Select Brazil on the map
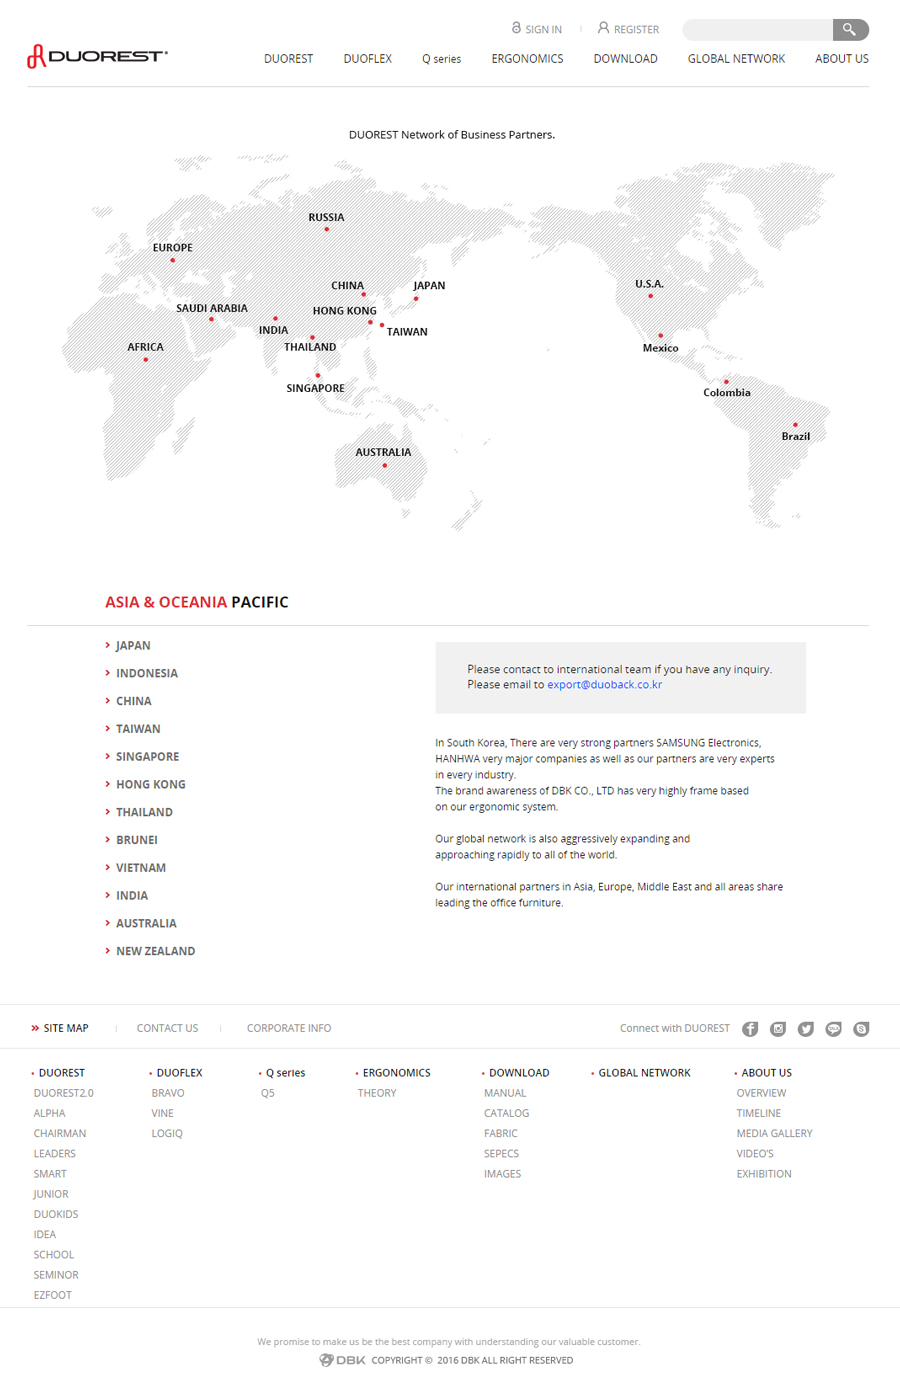This screenshot has height=1396, width=900. point(796,436)
